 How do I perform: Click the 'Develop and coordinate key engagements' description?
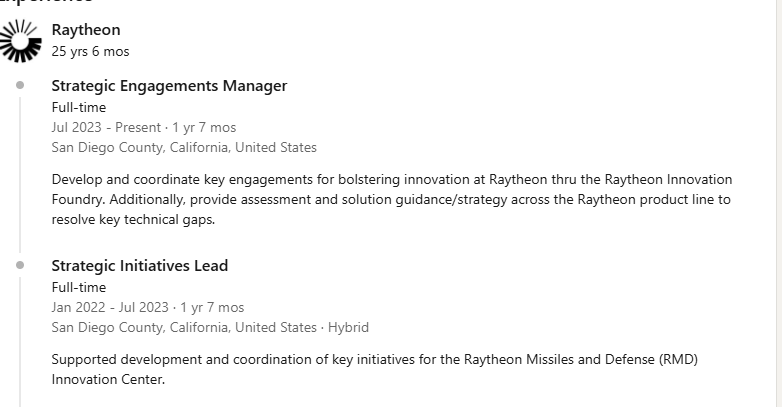pyautogui.click(x=391, y=200)
